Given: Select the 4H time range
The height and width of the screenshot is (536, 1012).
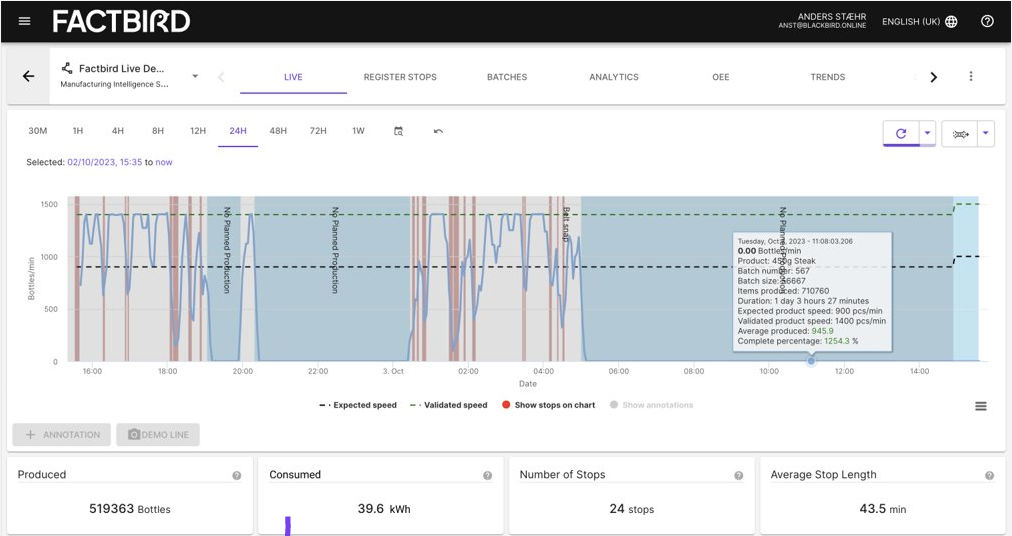Looking at the screenshot, I should (117, 131).
